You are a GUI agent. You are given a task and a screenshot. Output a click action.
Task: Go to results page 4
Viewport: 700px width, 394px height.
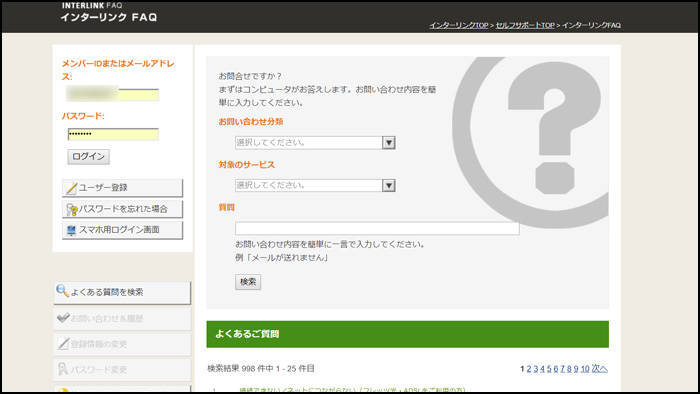tap(542, 369)
